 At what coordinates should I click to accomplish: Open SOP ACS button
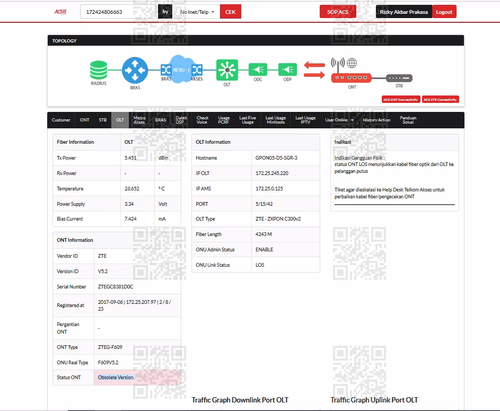pos(338,12)
